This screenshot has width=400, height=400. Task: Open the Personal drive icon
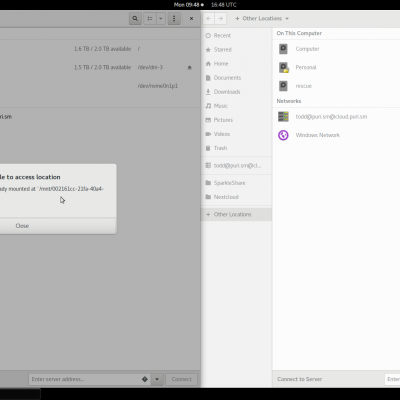tap(283, 67)
